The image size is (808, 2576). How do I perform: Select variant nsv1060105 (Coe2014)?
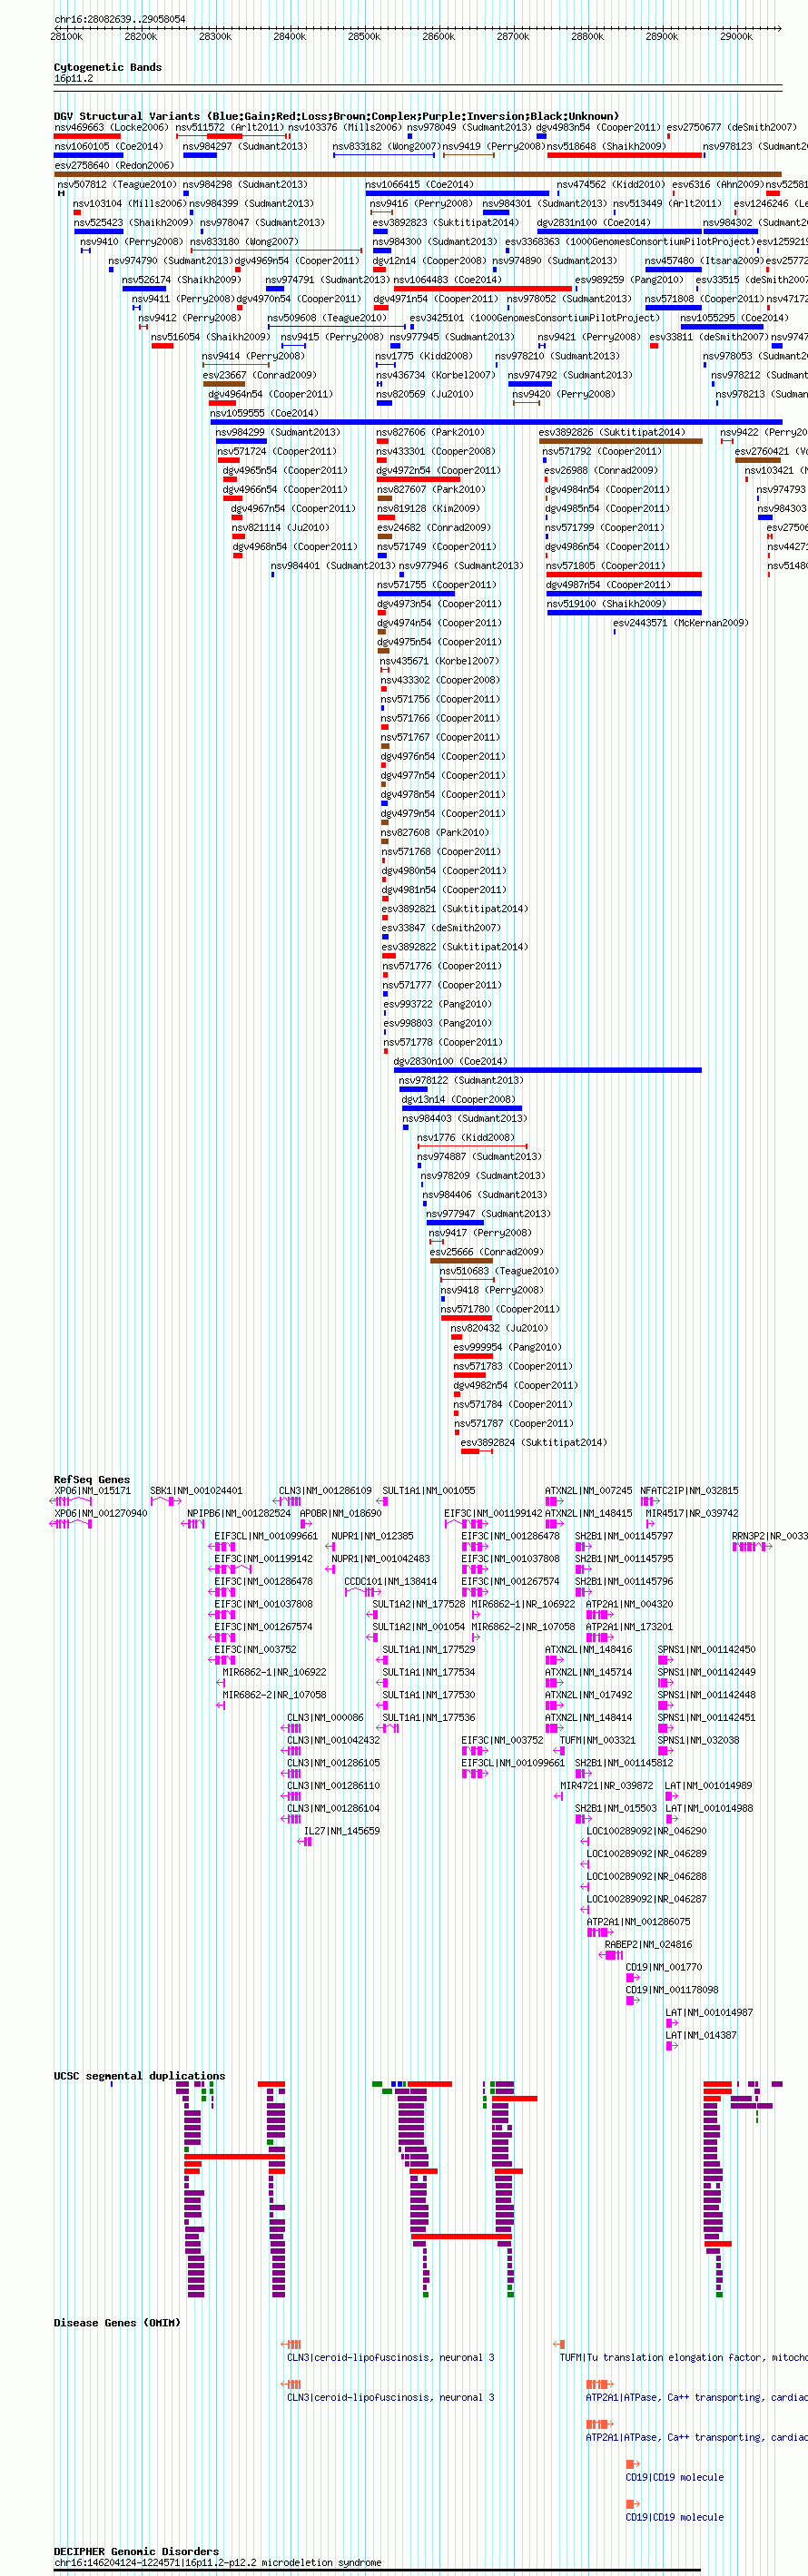click(108, 146)
